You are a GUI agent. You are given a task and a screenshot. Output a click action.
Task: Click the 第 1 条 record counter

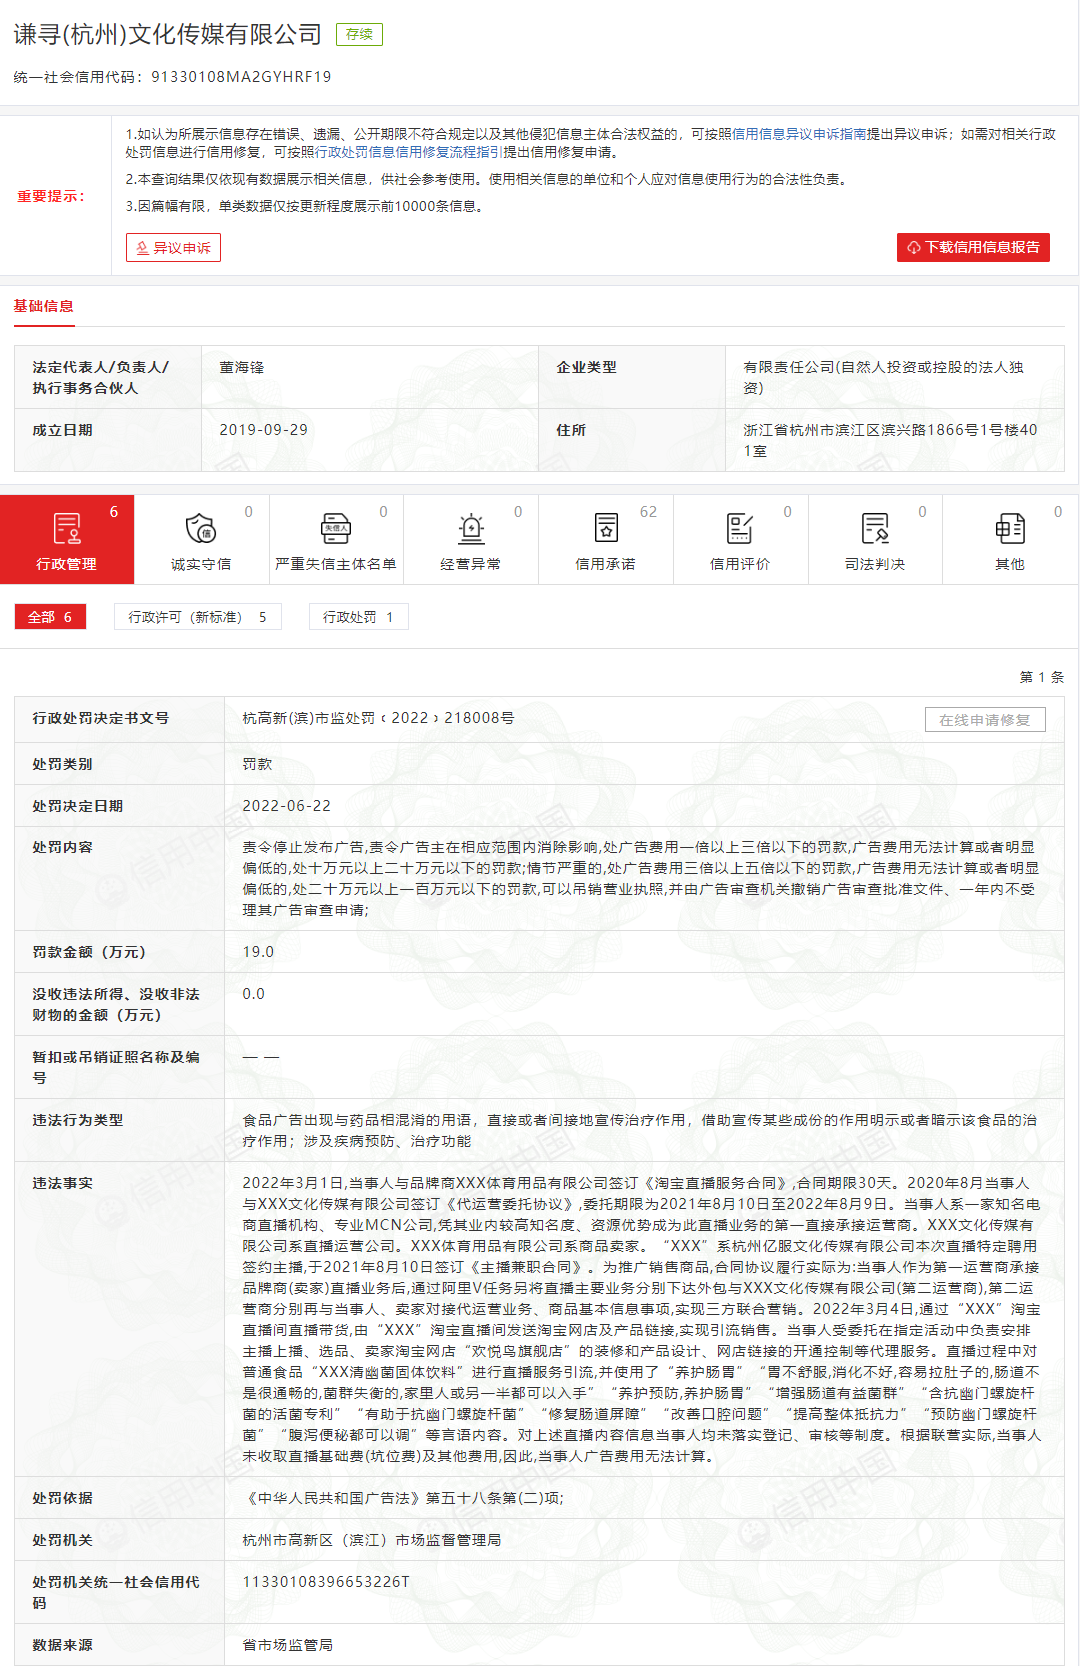[x=1041, y=677]
